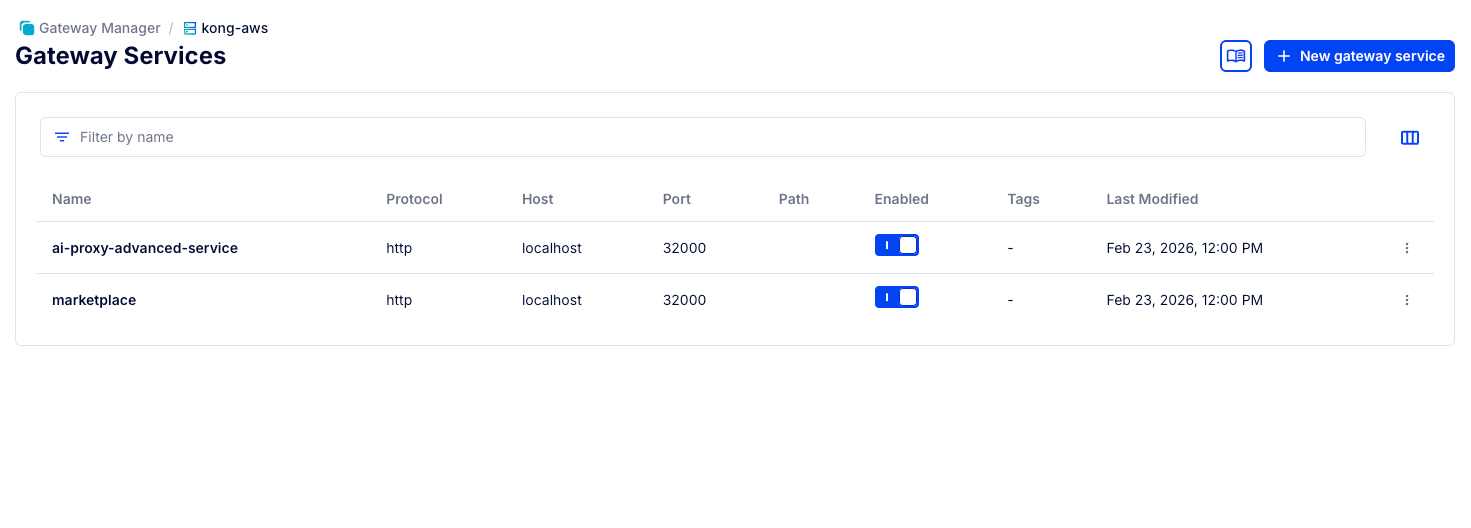This screenshot has height=528, width=1471.
Task: Open the documentation book icon
Action: tap(1236, 56)
